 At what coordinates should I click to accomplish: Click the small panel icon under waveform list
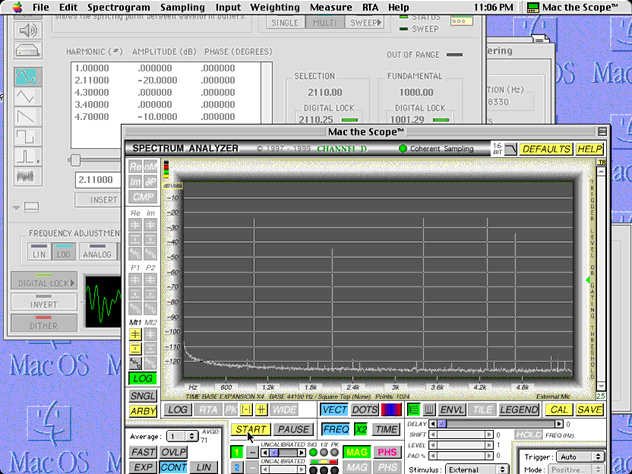pyautogui.click(x=31, y=207)
